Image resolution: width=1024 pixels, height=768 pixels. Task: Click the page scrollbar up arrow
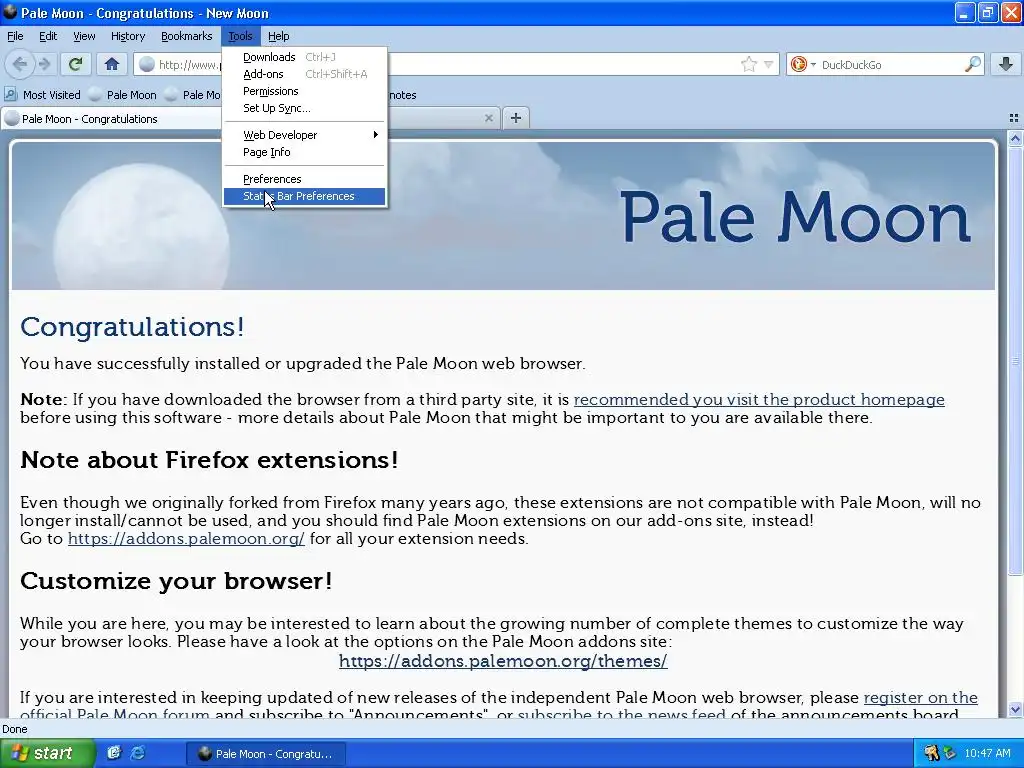[x=1015, y=138]
